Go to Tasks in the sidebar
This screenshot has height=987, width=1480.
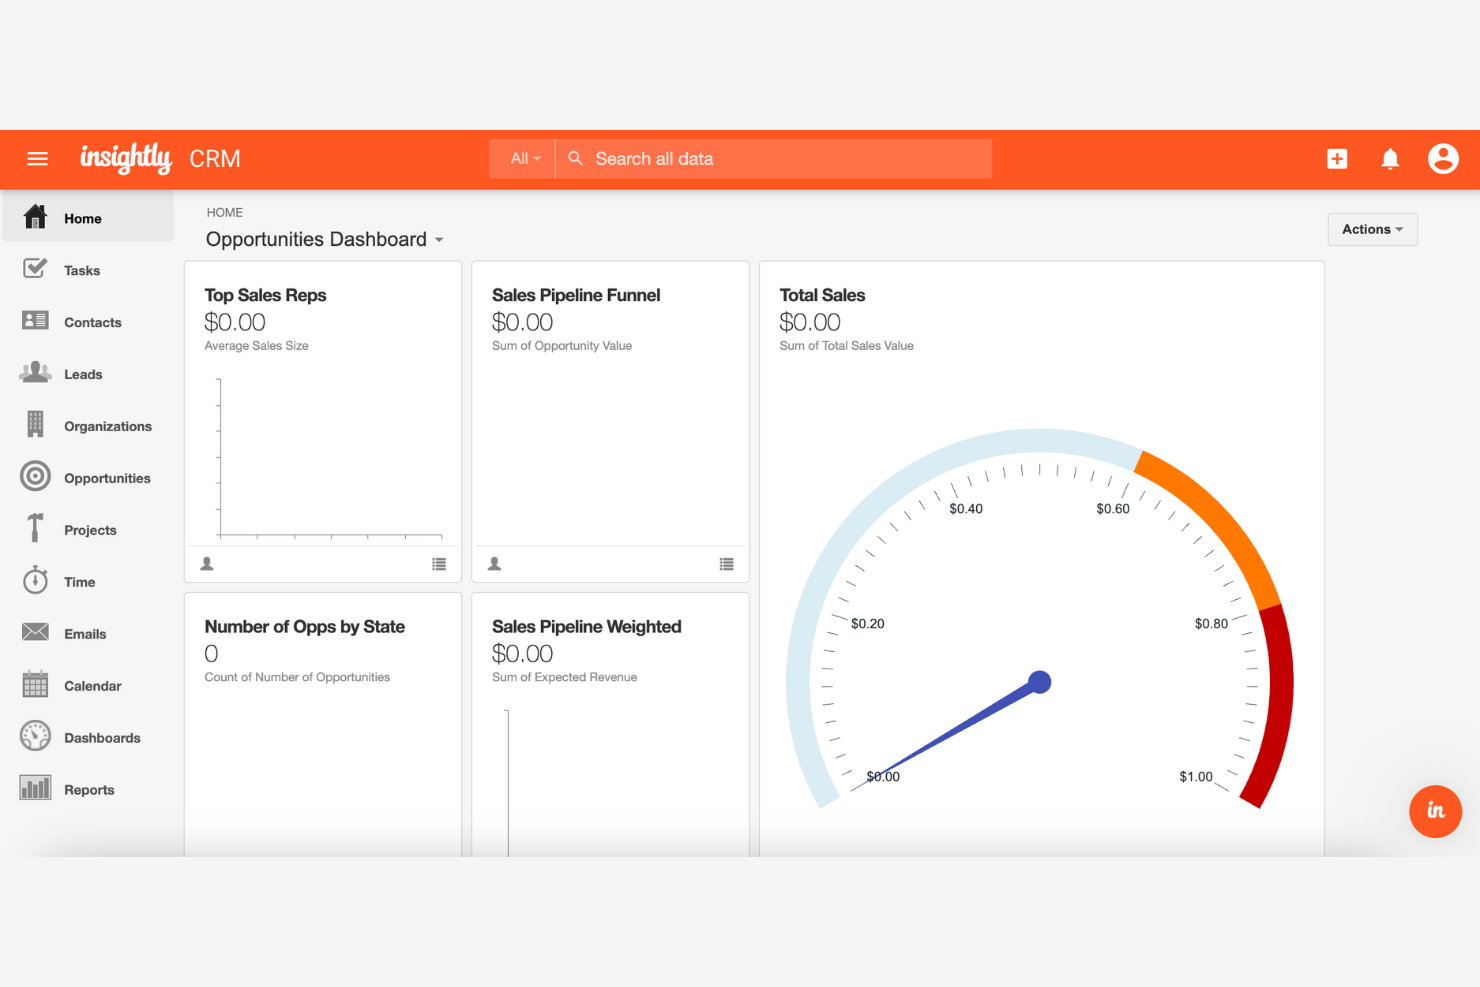tap(82, 270)
